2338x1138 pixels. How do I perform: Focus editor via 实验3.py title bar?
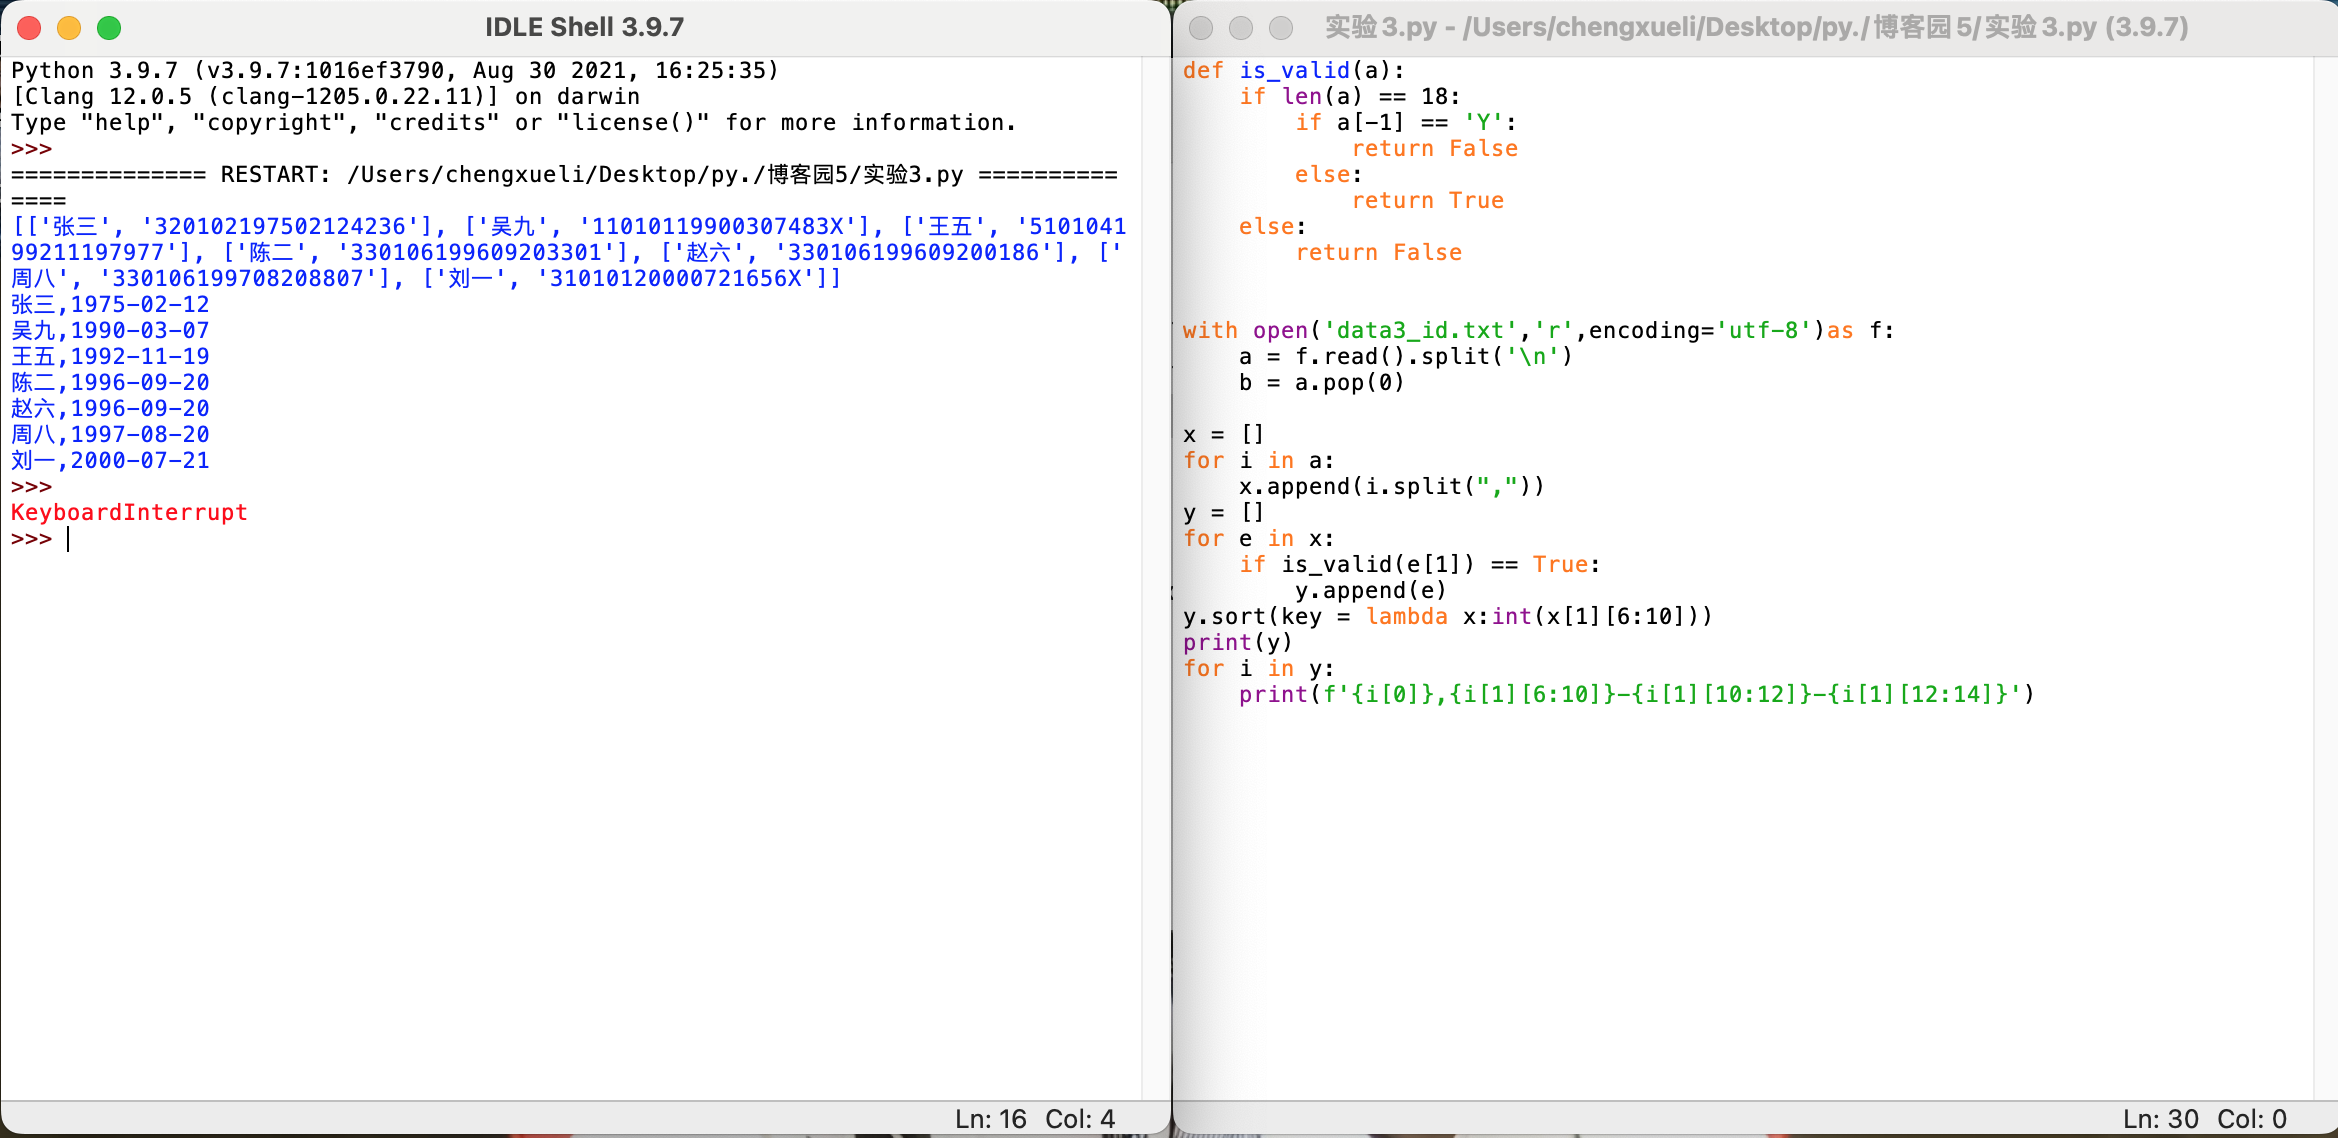pyautogui.click(x=1755, y=27)
